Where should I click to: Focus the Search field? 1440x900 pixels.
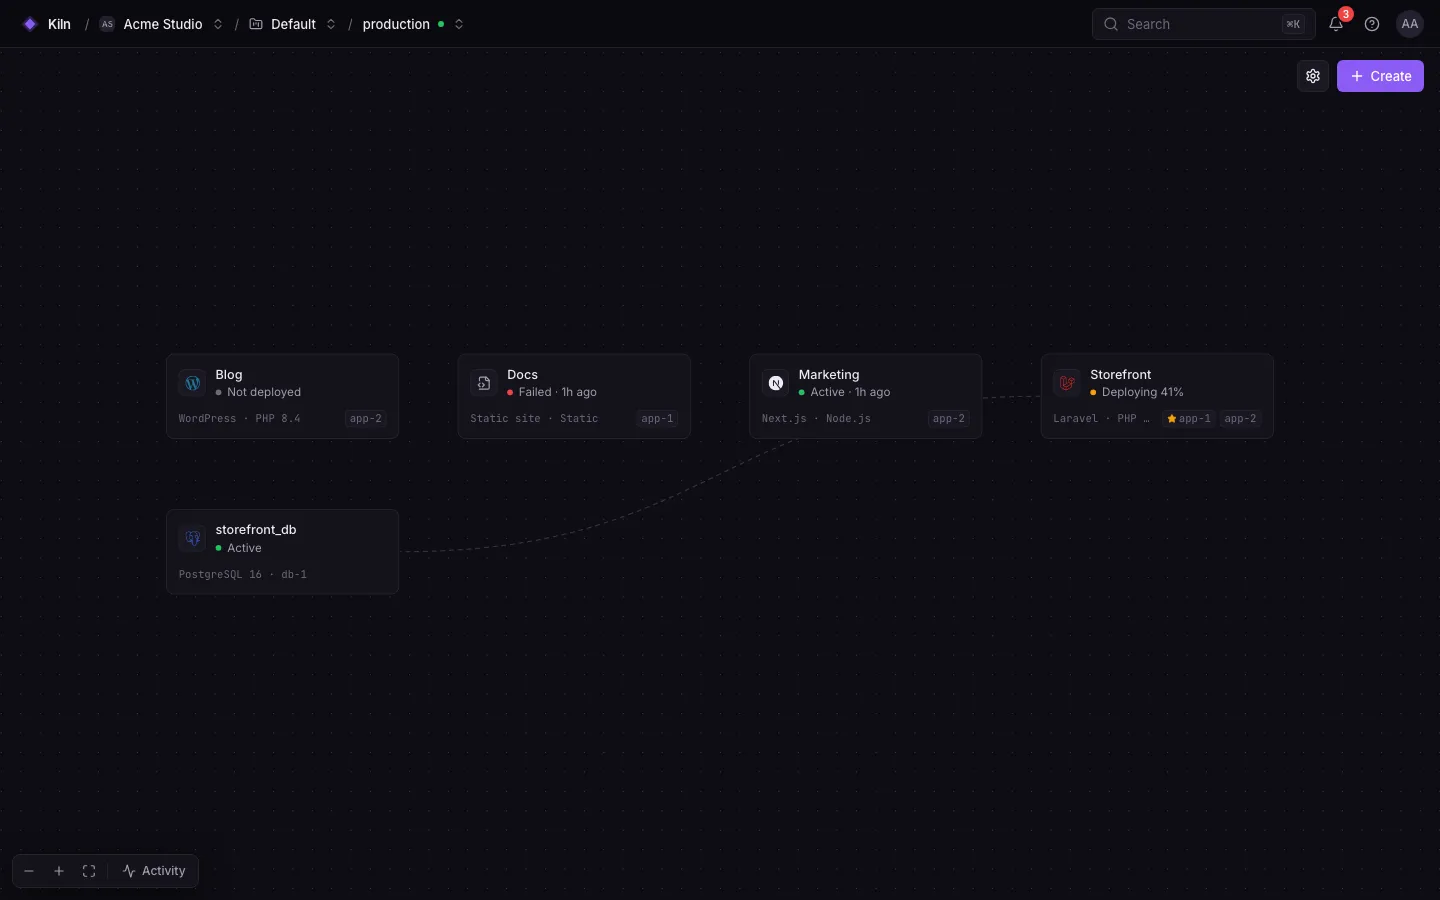tap(1203, 24)
